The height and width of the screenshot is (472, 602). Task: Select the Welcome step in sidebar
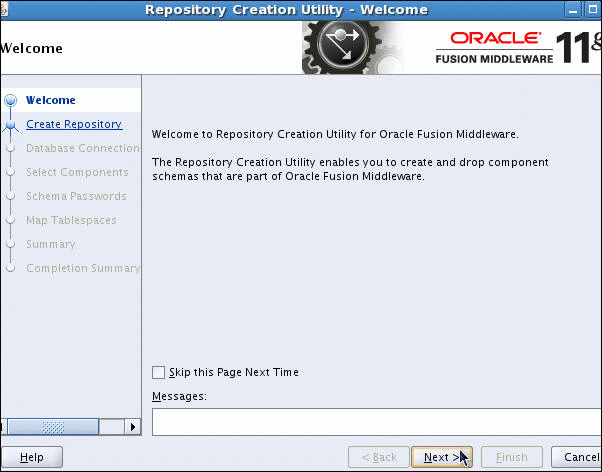point(51,100)
